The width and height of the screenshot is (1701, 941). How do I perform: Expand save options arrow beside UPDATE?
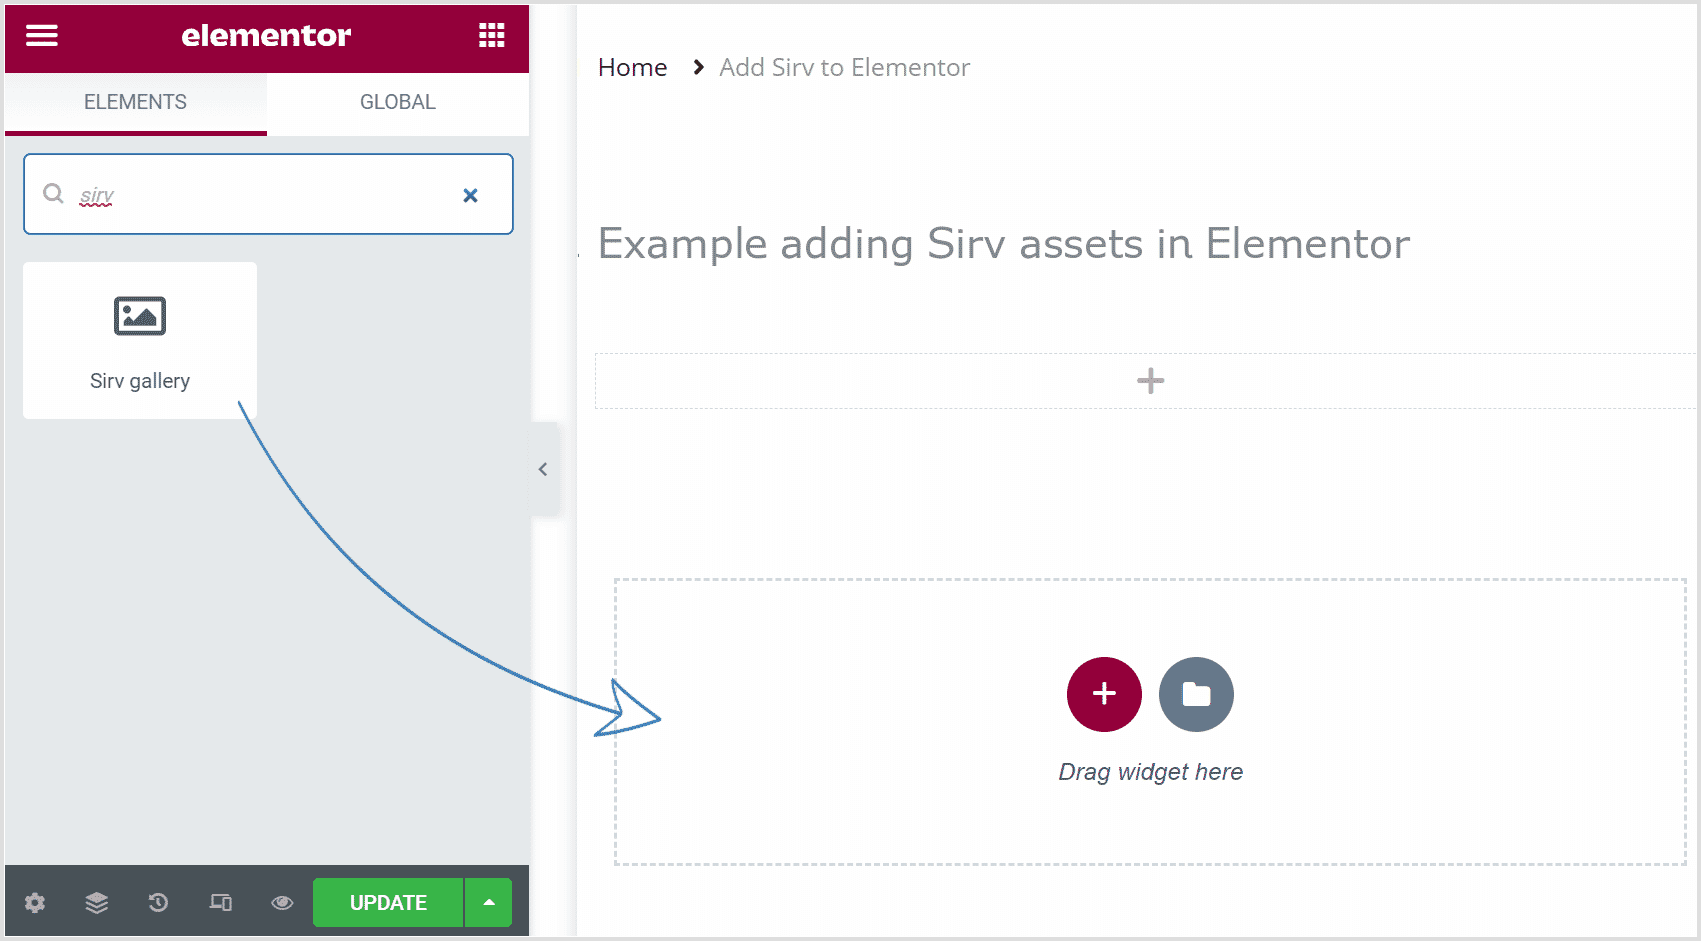(x=489, y=902)
